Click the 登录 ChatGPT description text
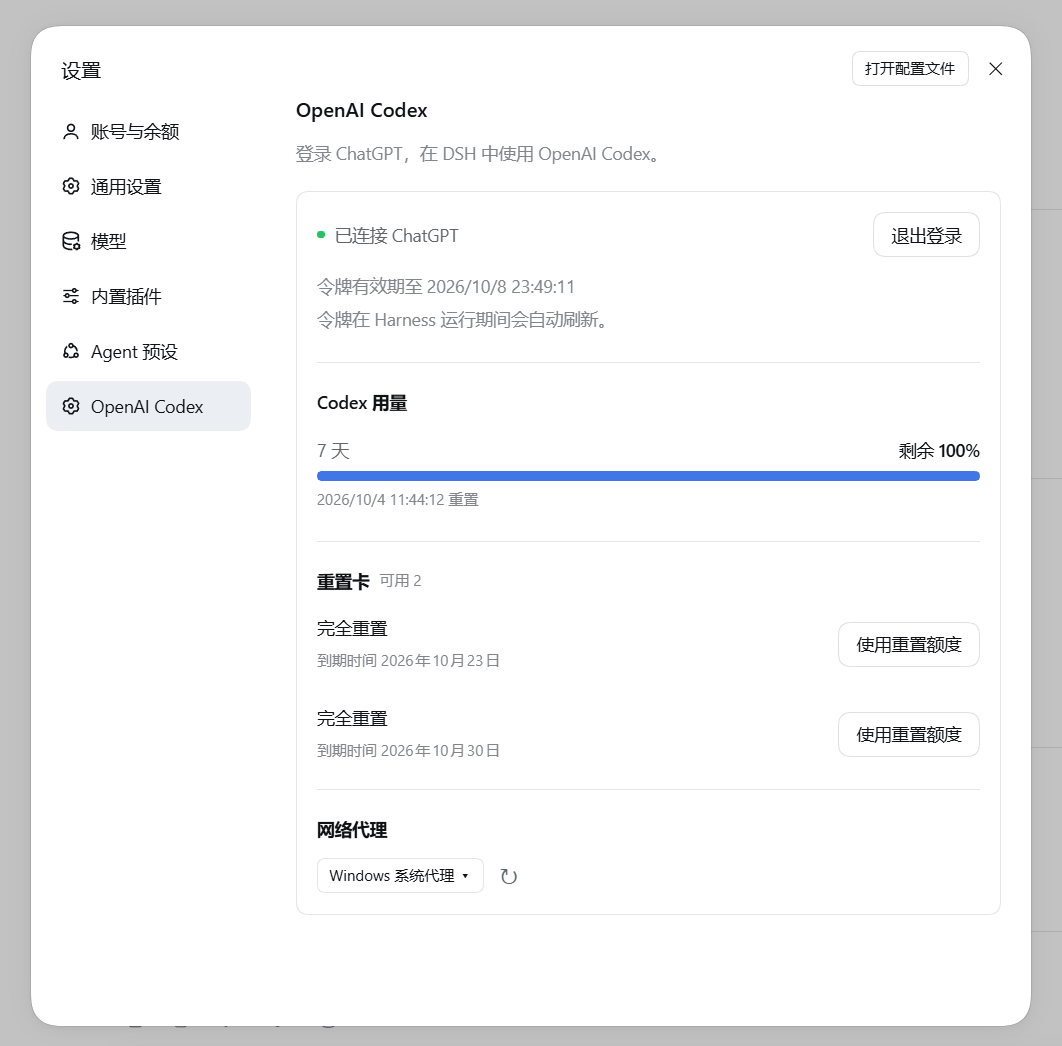Image resolution: width=1062 pixels, height=1046 pixels. click(x=478, y=154)
